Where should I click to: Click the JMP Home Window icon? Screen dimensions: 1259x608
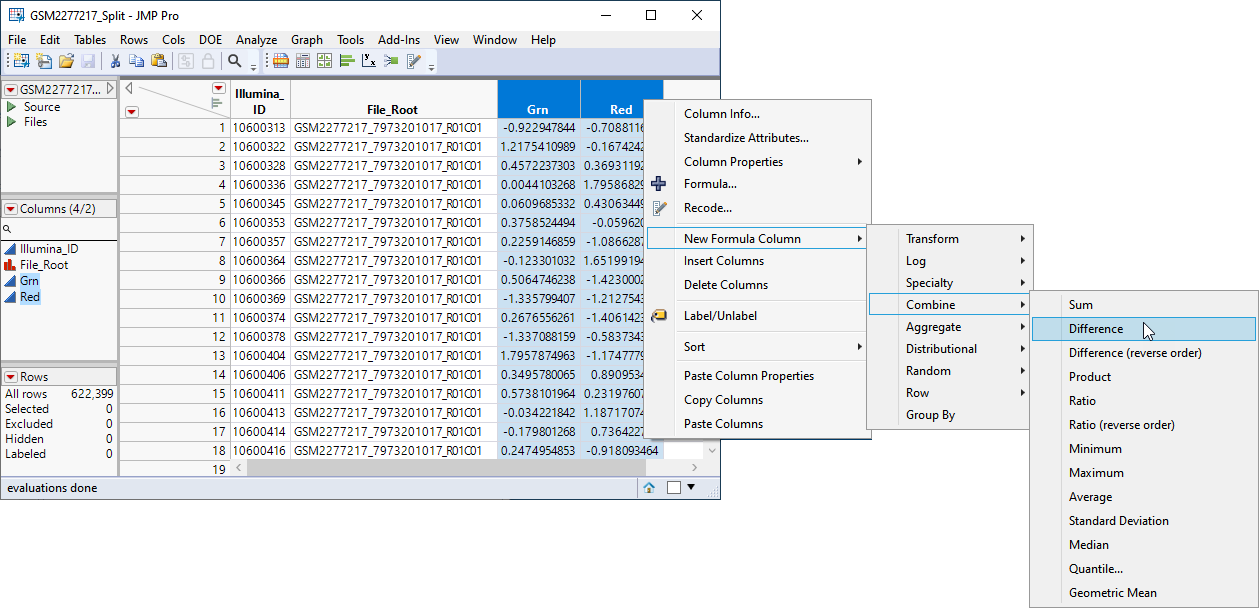click(649, 488)
